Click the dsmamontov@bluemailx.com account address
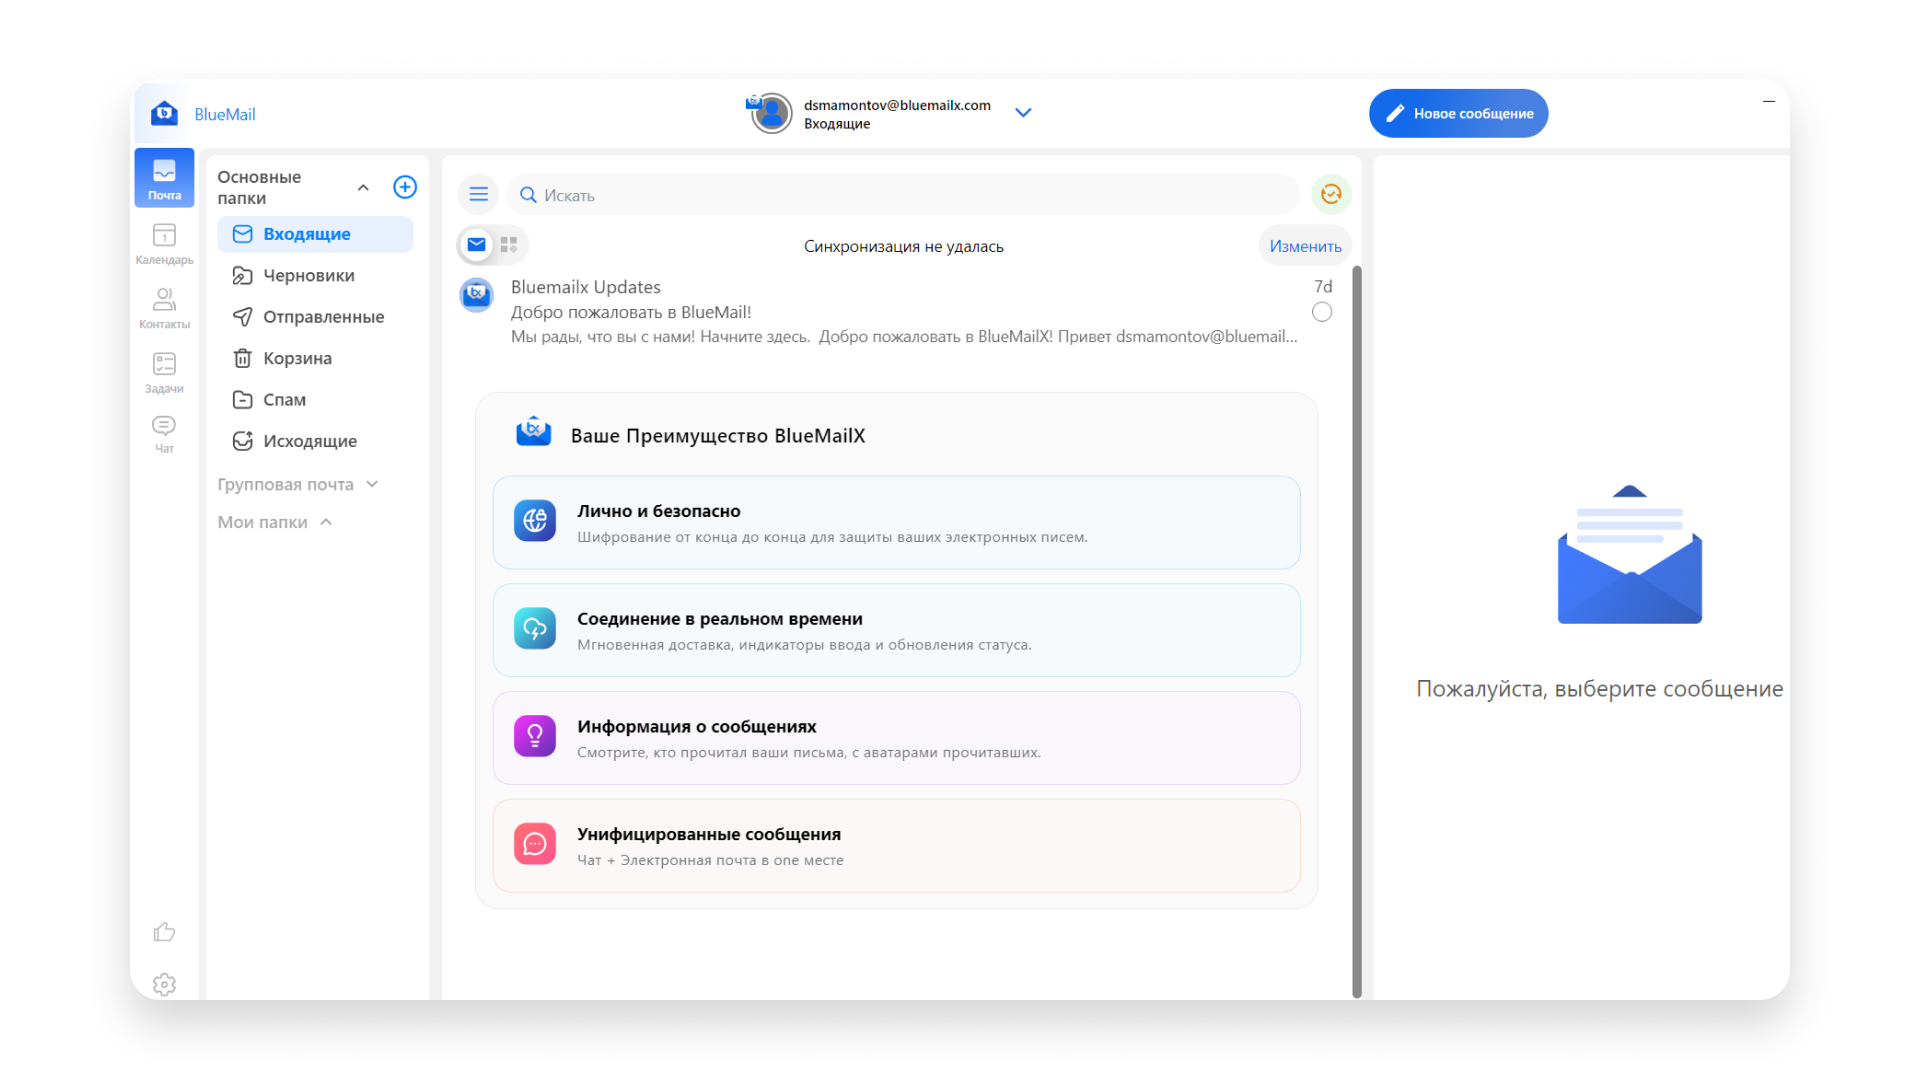1920x1080 pixels. click(x=897, y=105)
